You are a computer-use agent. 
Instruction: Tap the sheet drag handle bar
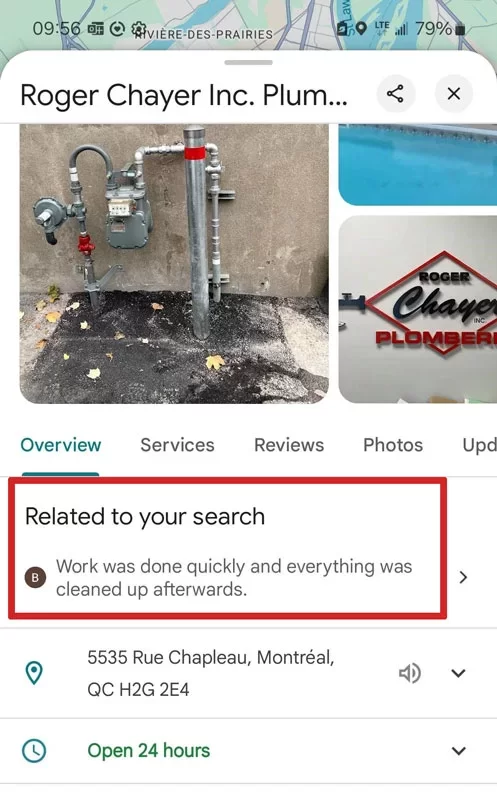pos(248,63)
